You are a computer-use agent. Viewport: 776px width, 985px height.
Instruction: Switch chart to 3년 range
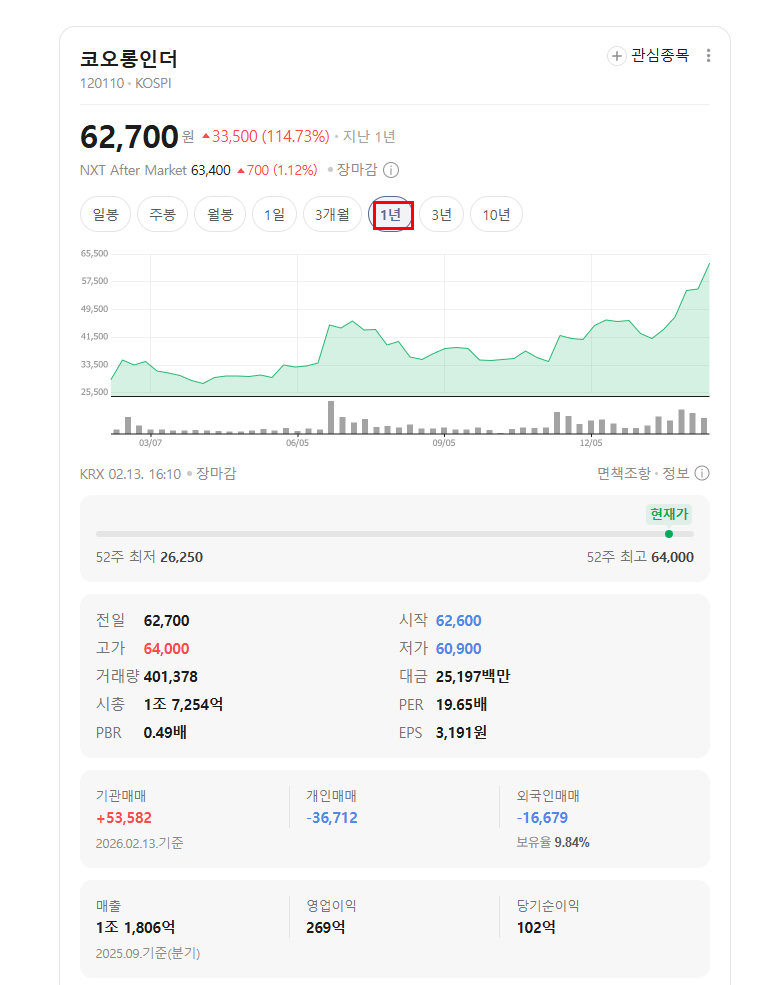pos(441,215)
